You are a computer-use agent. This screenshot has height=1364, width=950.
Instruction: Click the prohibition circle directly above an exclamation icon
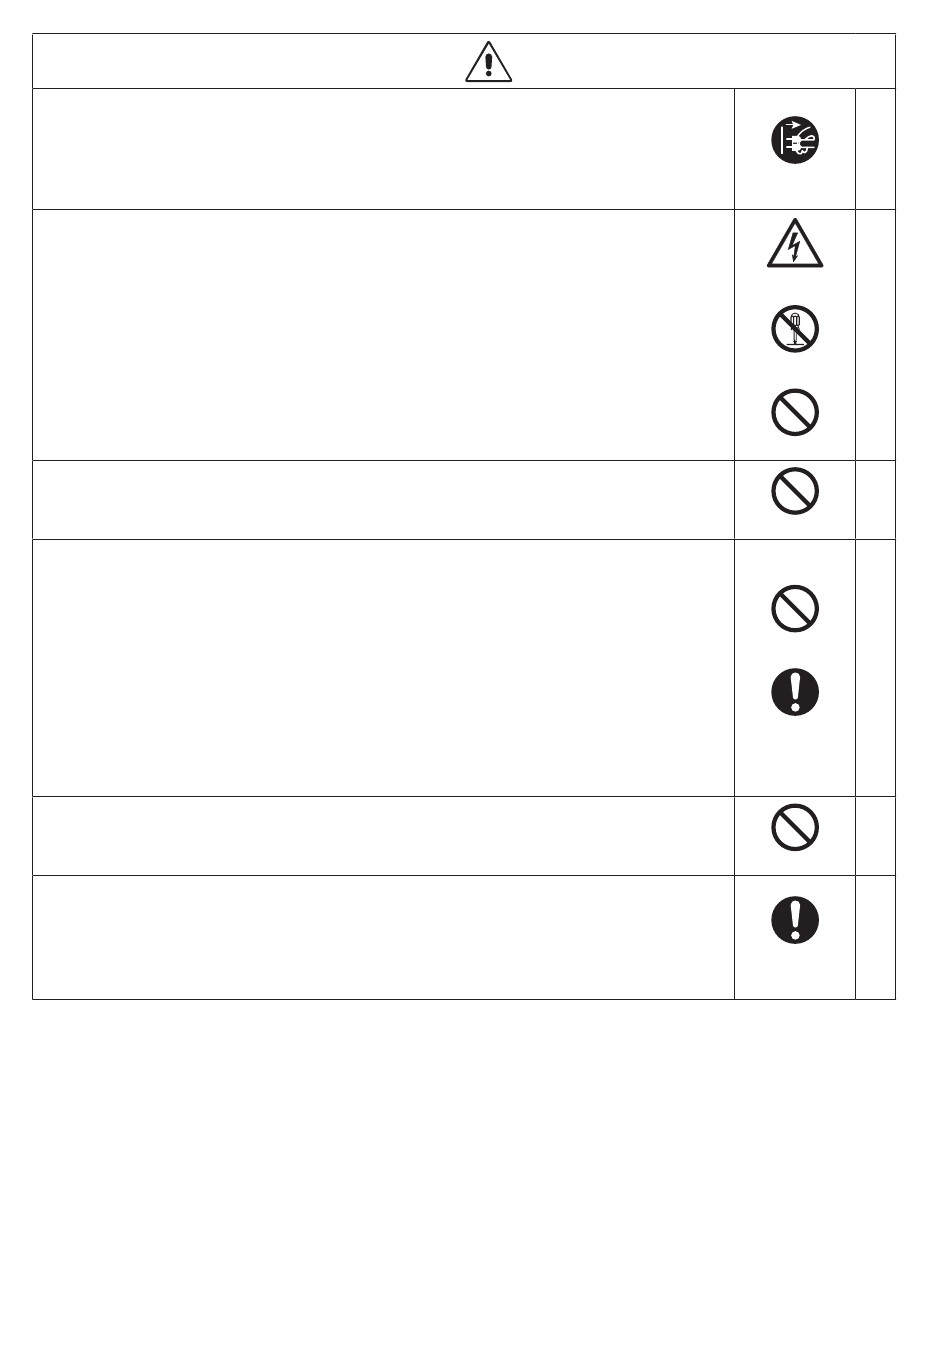click(795, 608)
